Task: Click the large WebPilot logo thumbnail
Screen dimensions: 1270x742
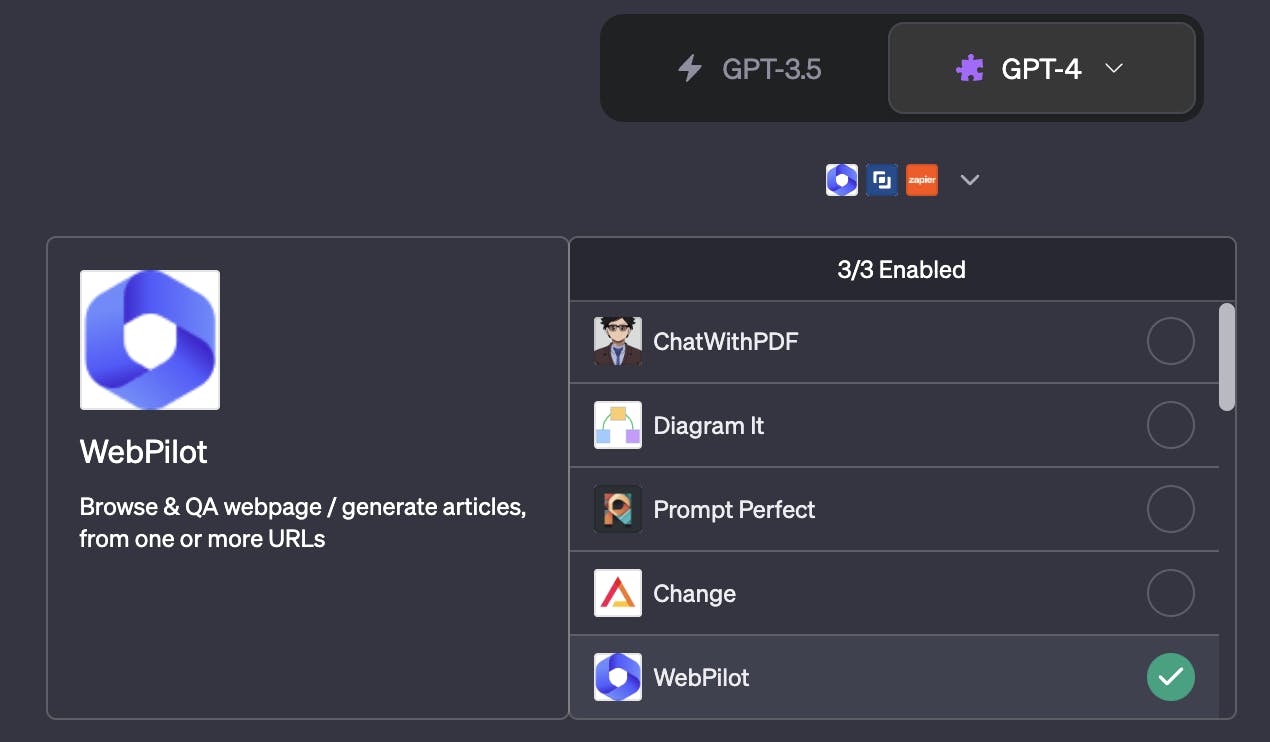Action: (x=150, y=340)
